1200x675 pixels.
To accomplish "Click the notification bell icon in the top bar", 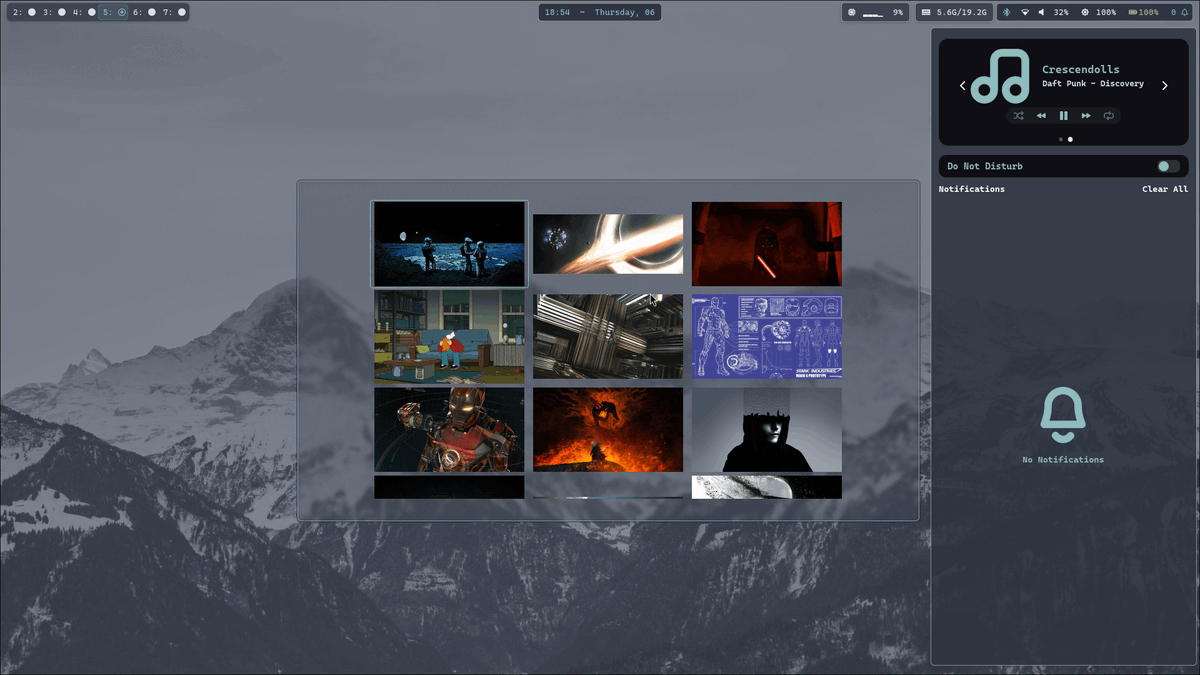I will pyautogui.click(x=1185, y=12).
